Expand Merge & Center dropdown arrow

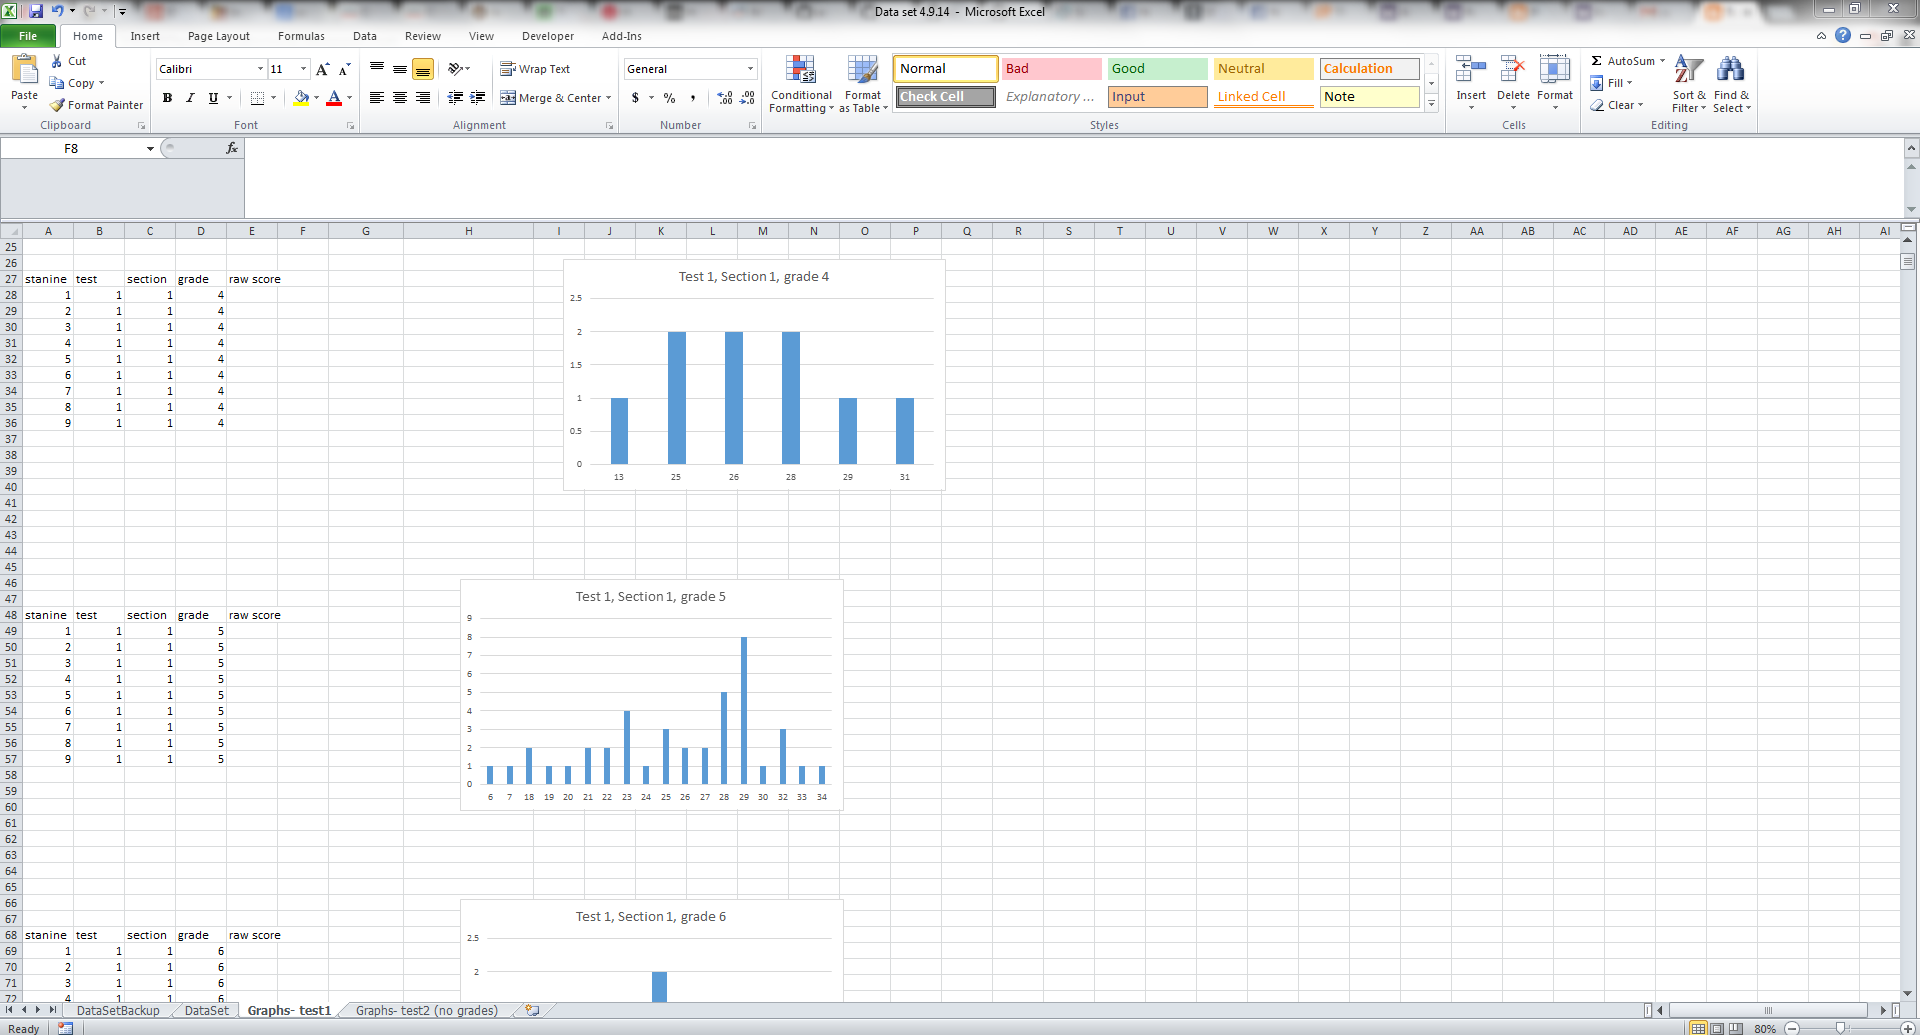[608, 98]
